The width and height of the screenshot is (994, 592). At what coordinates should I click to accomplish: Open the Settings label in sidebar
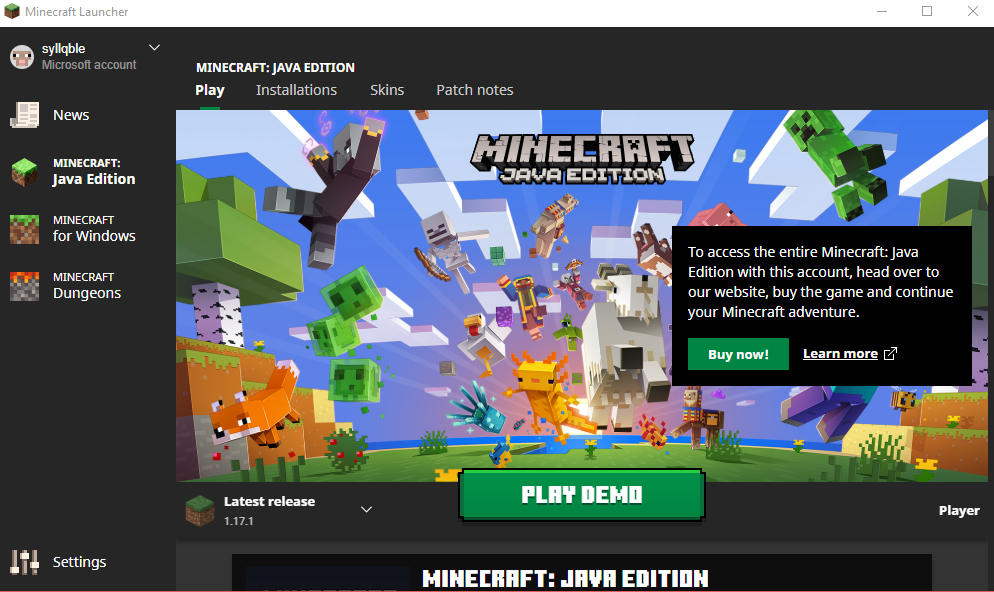pos(79,562)
